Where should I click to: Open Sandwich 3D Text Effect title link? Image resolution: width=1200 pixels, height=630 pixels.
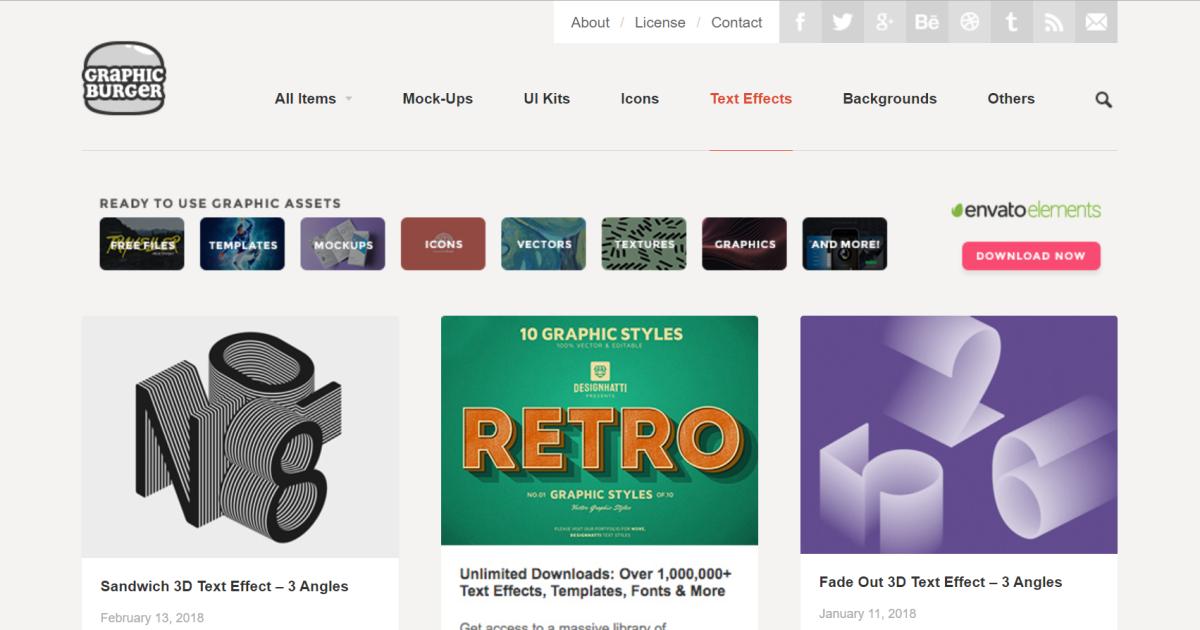click(x=225, y=586)
